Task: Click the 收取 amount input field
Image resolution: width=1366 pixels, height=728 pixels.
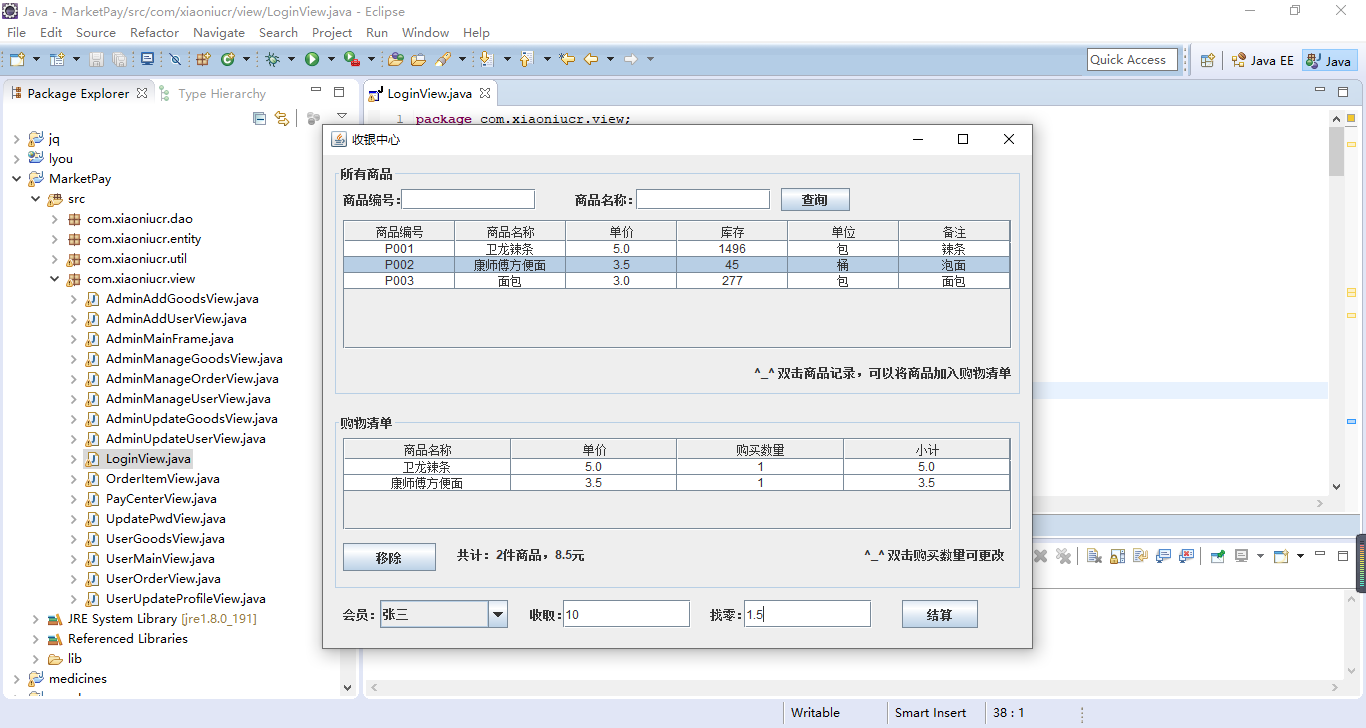Action: [x=627, y=614]
